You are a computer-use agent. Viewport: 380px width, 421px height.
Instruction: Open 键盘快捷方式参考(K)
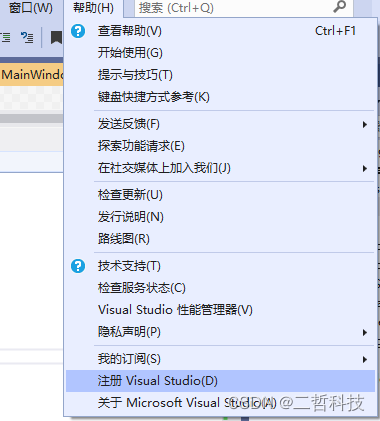click(x=220, y=97)
